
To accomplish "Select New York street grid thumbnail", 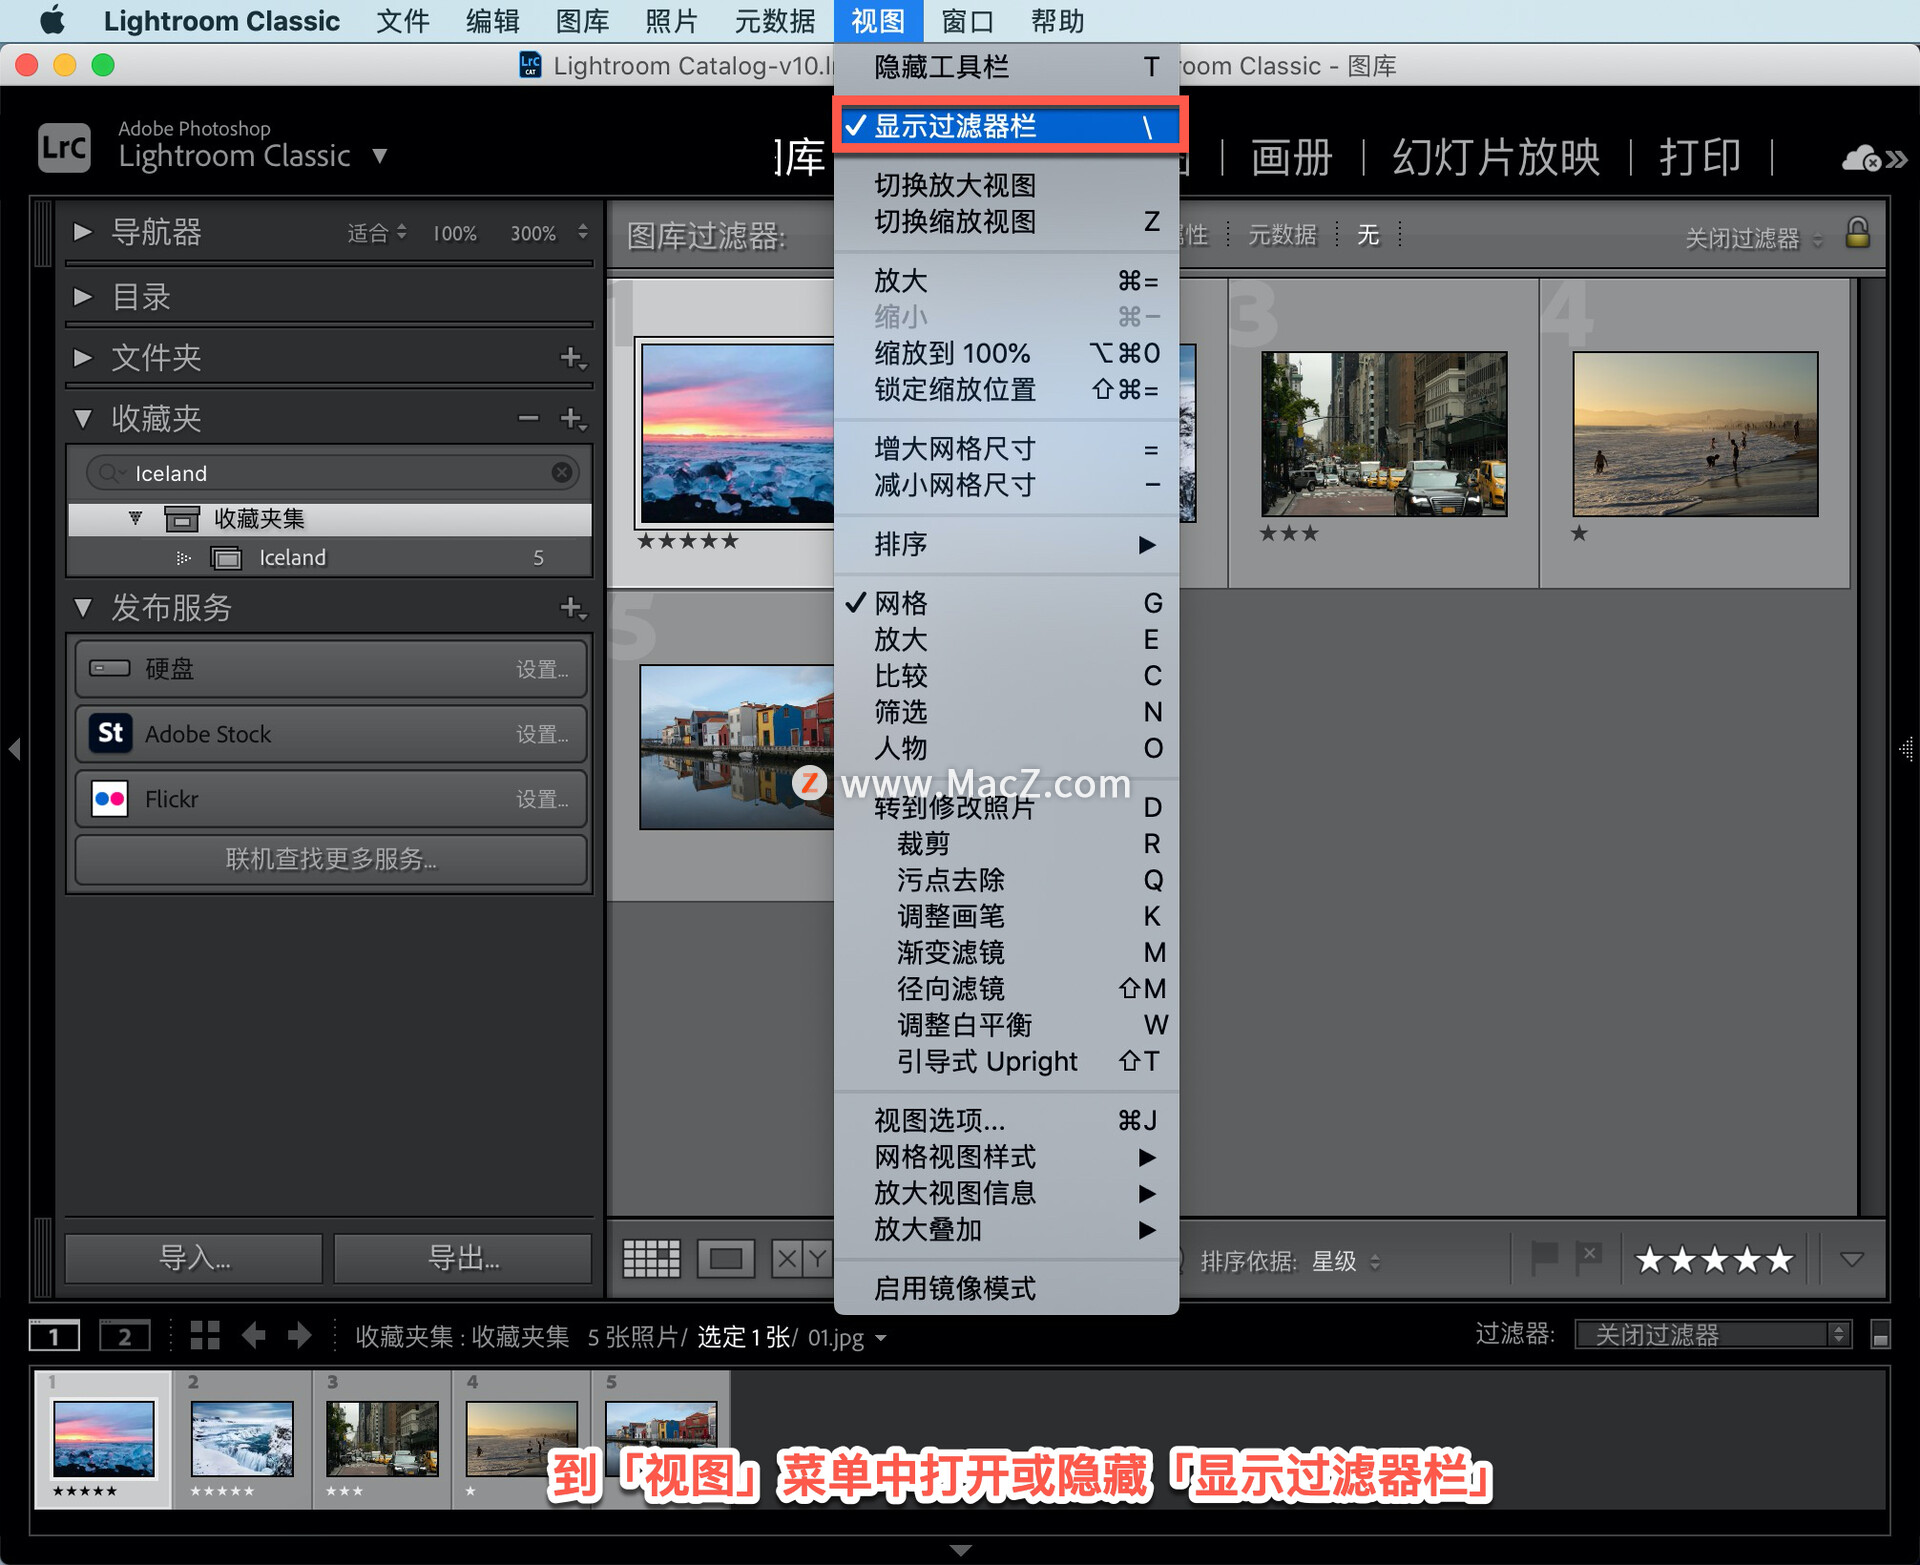I will (x=1383, y=433).
